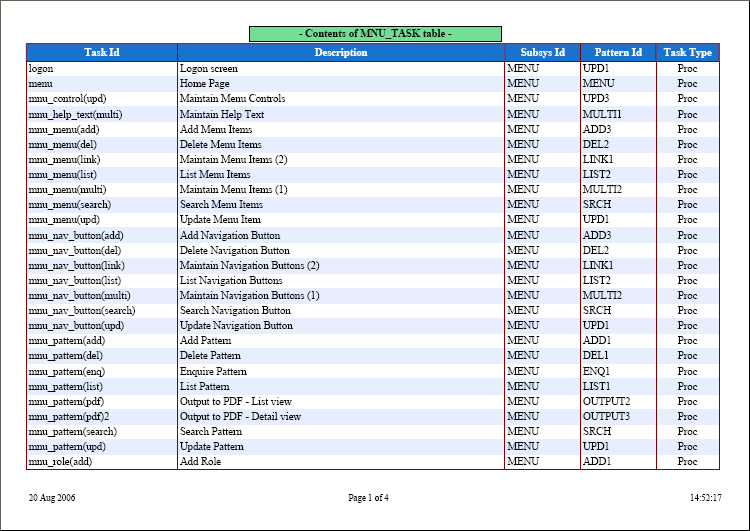Click the Description column header
750x531 pixels.
coord(340,52)
